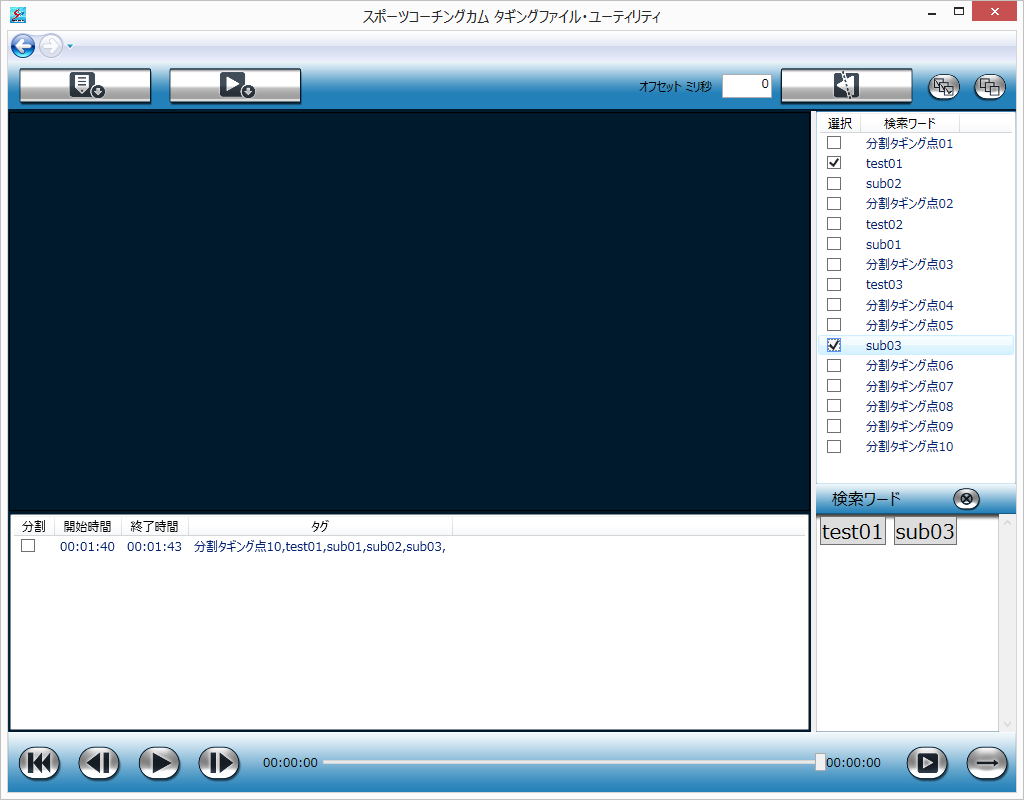Click the 選択 column header
This screenshot has width=1024, height=800.
[x=840, y=123]
